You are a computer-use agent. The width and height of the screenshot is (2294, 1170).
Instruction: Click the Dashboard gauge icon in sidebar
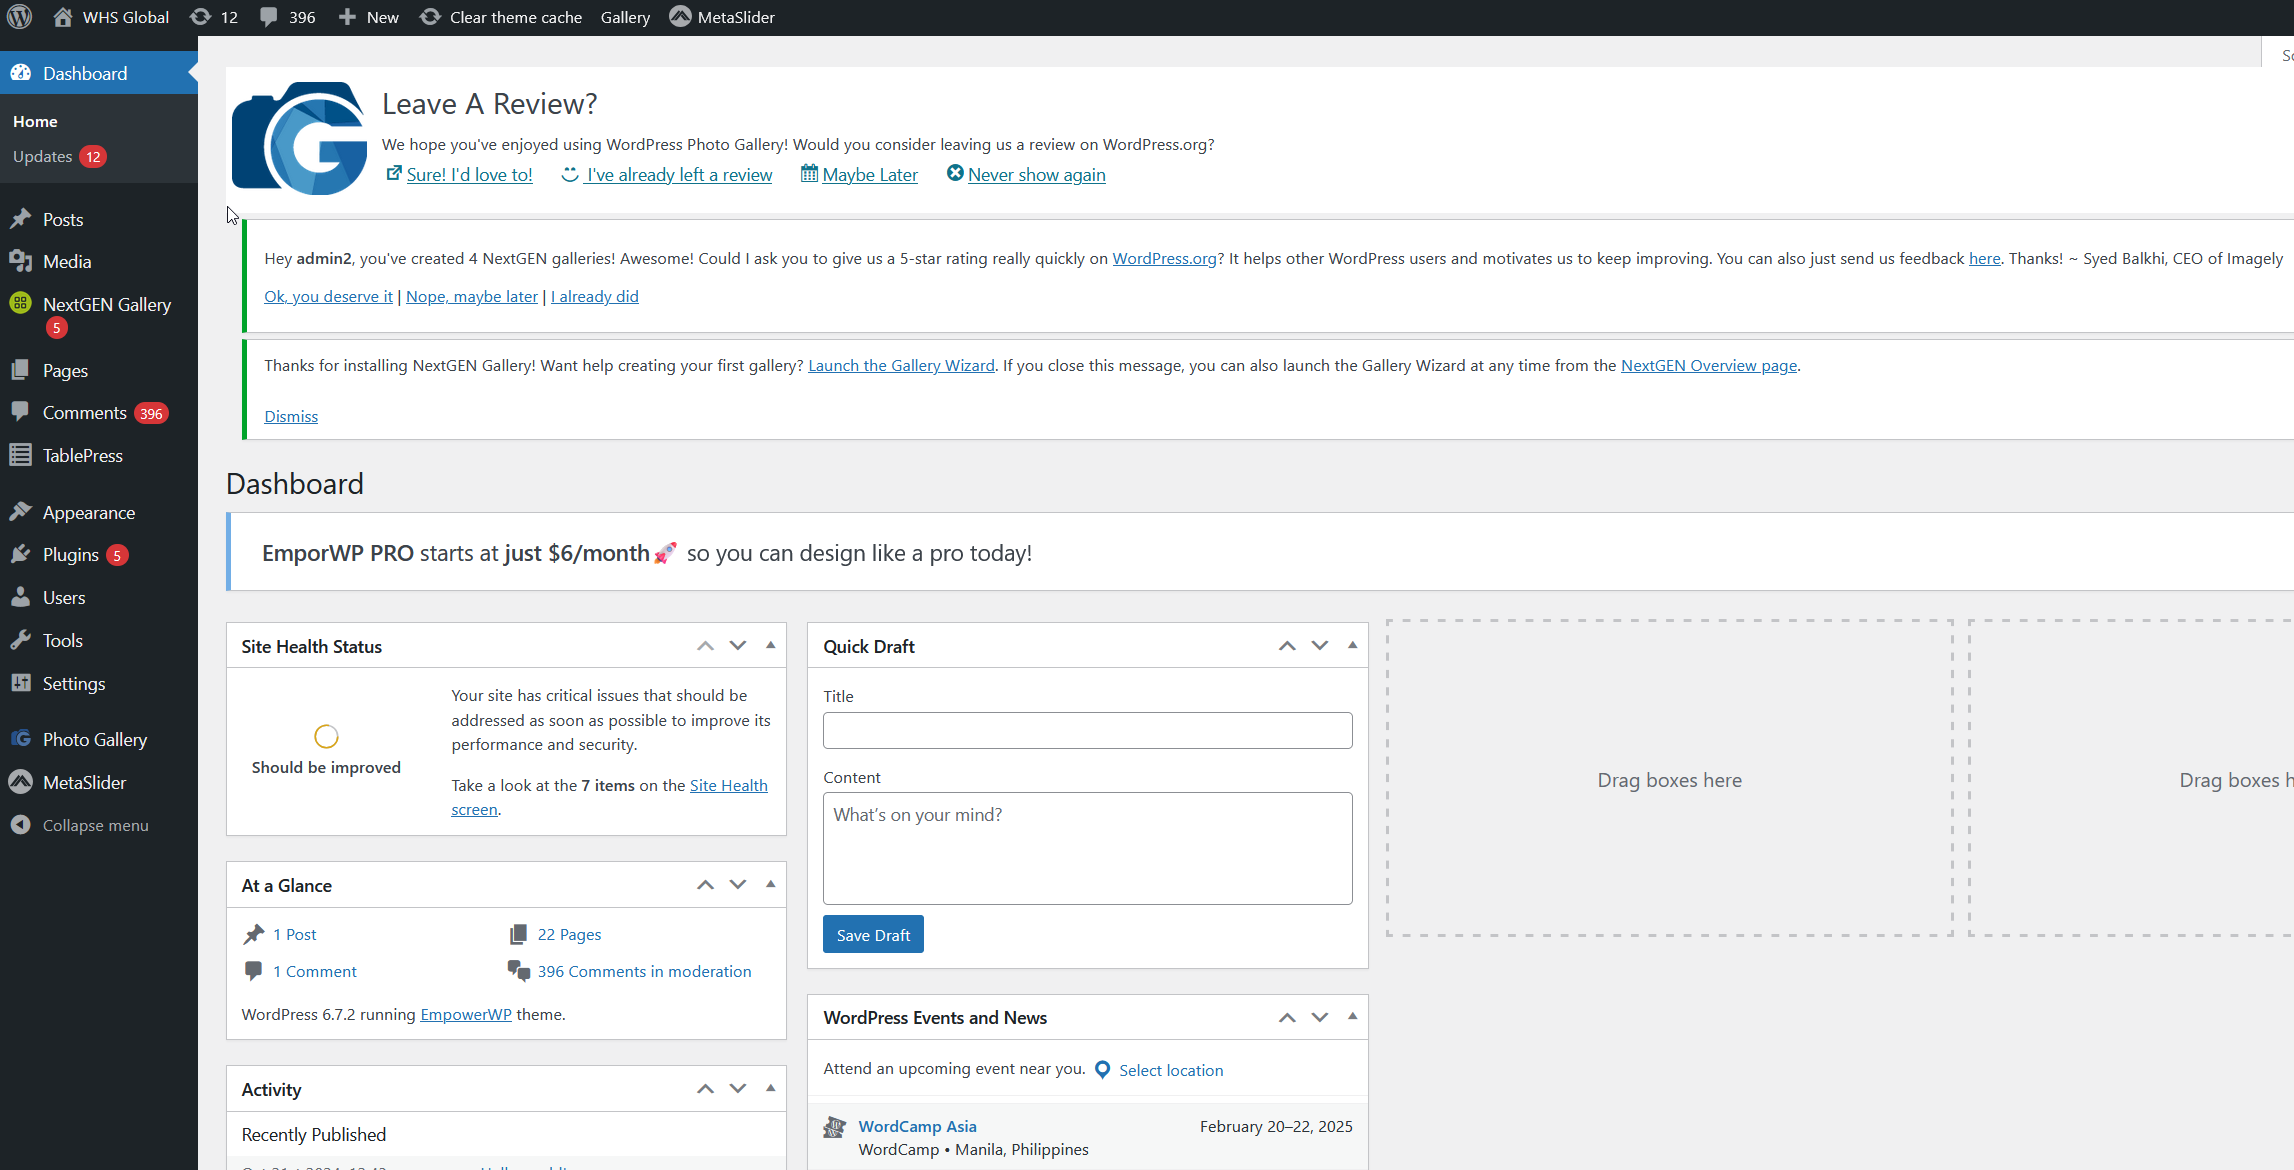(21, 73)
